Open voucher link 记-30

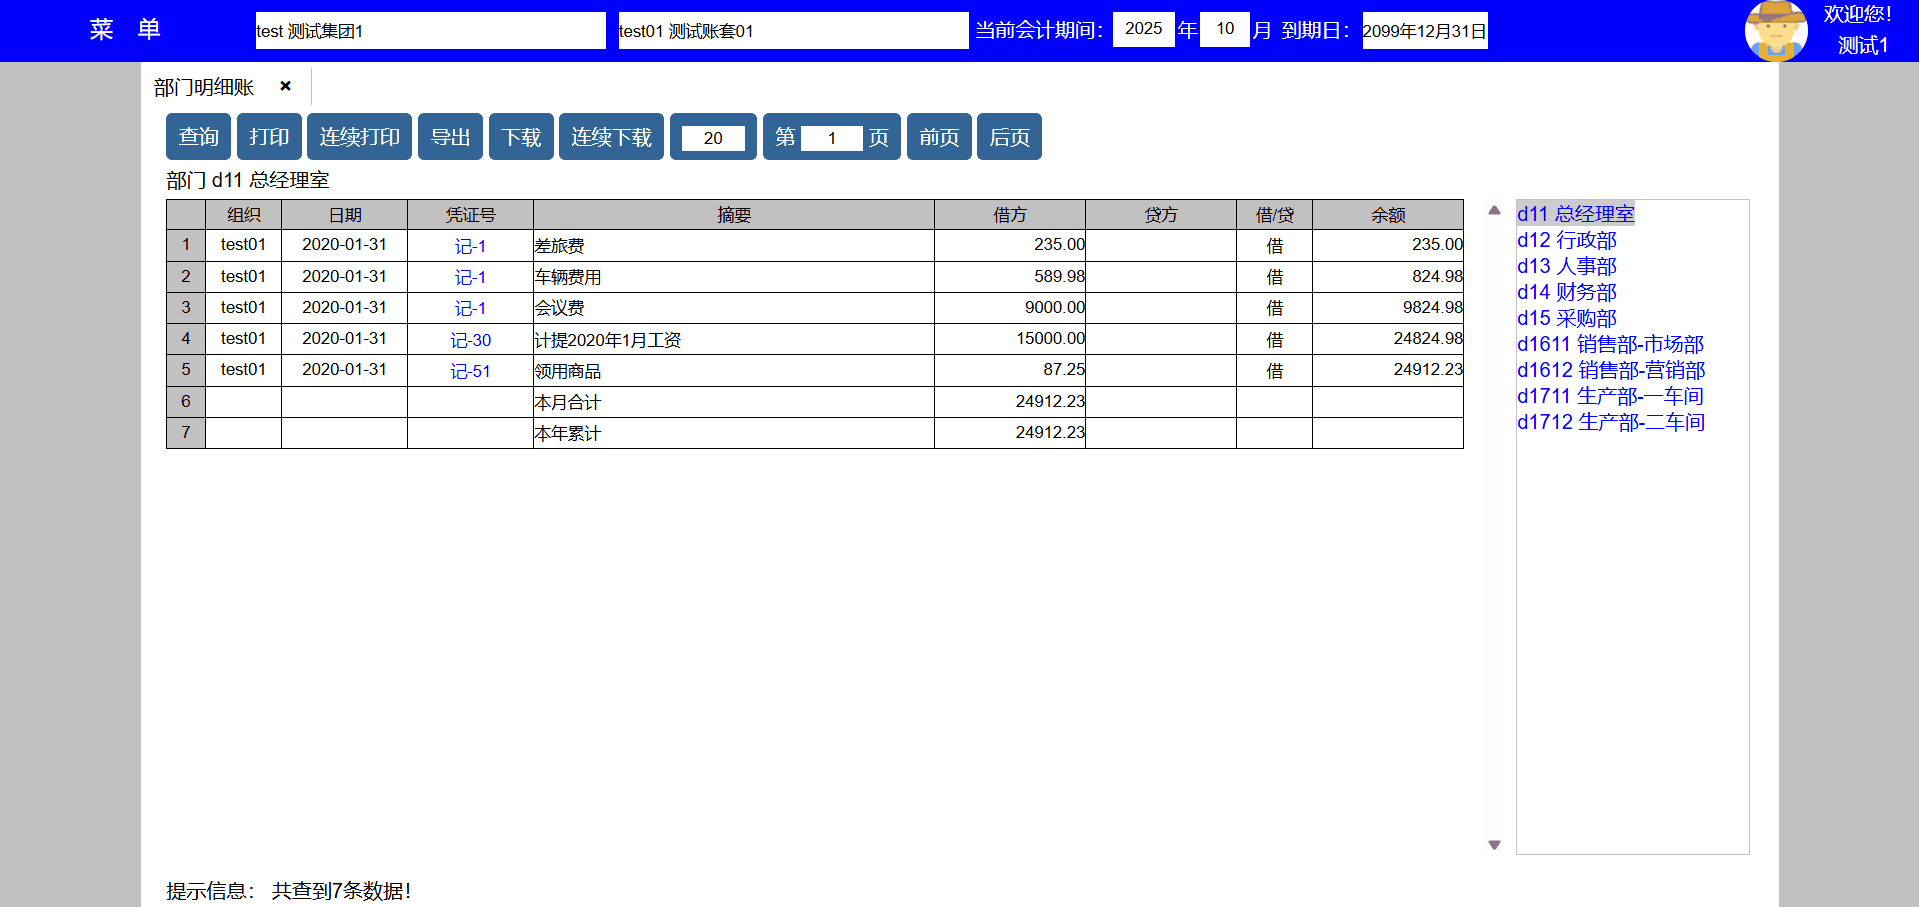(x=470, y=341)
